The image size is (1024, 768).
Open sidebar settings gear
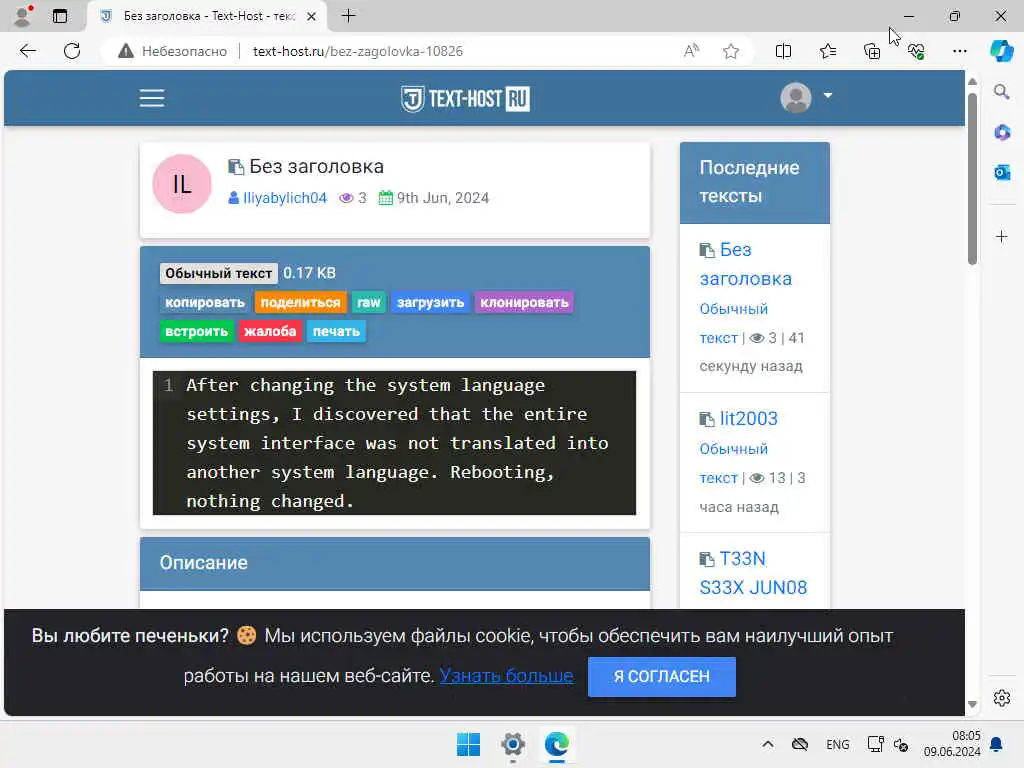[1002, 698]
